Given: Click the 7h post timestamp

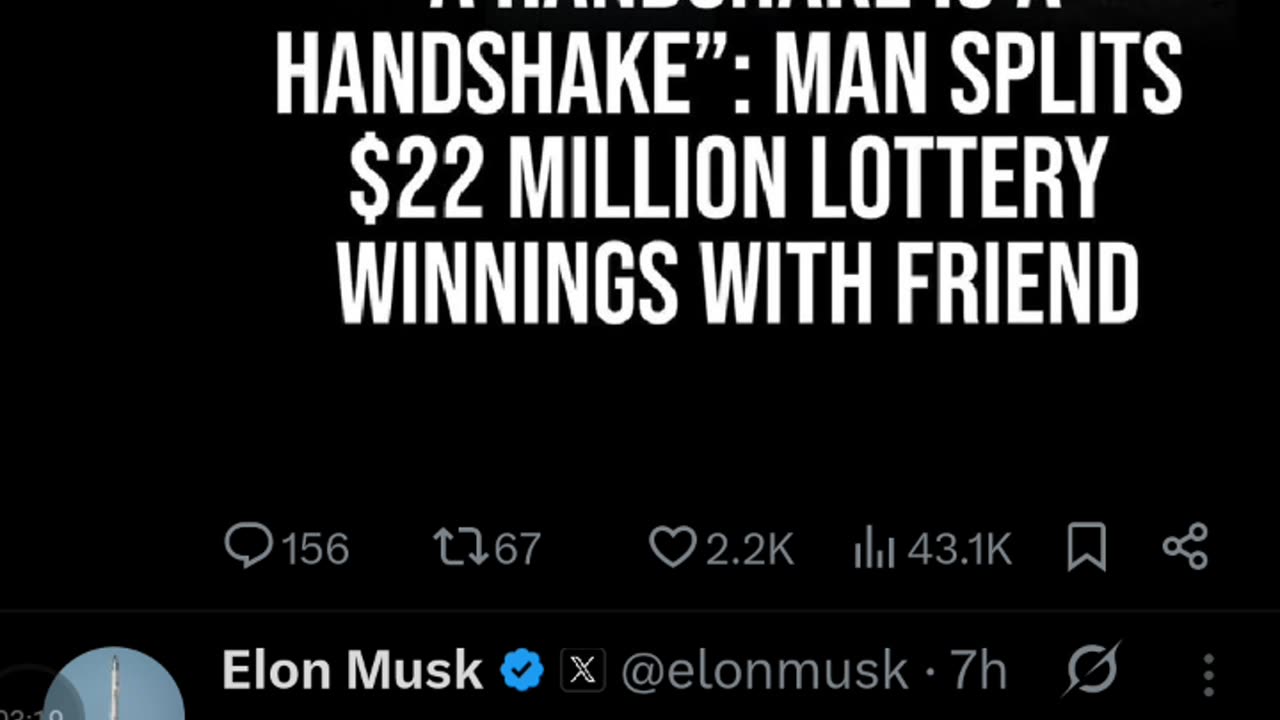Looking at the screenshot, I should click(x=978, y=671).
